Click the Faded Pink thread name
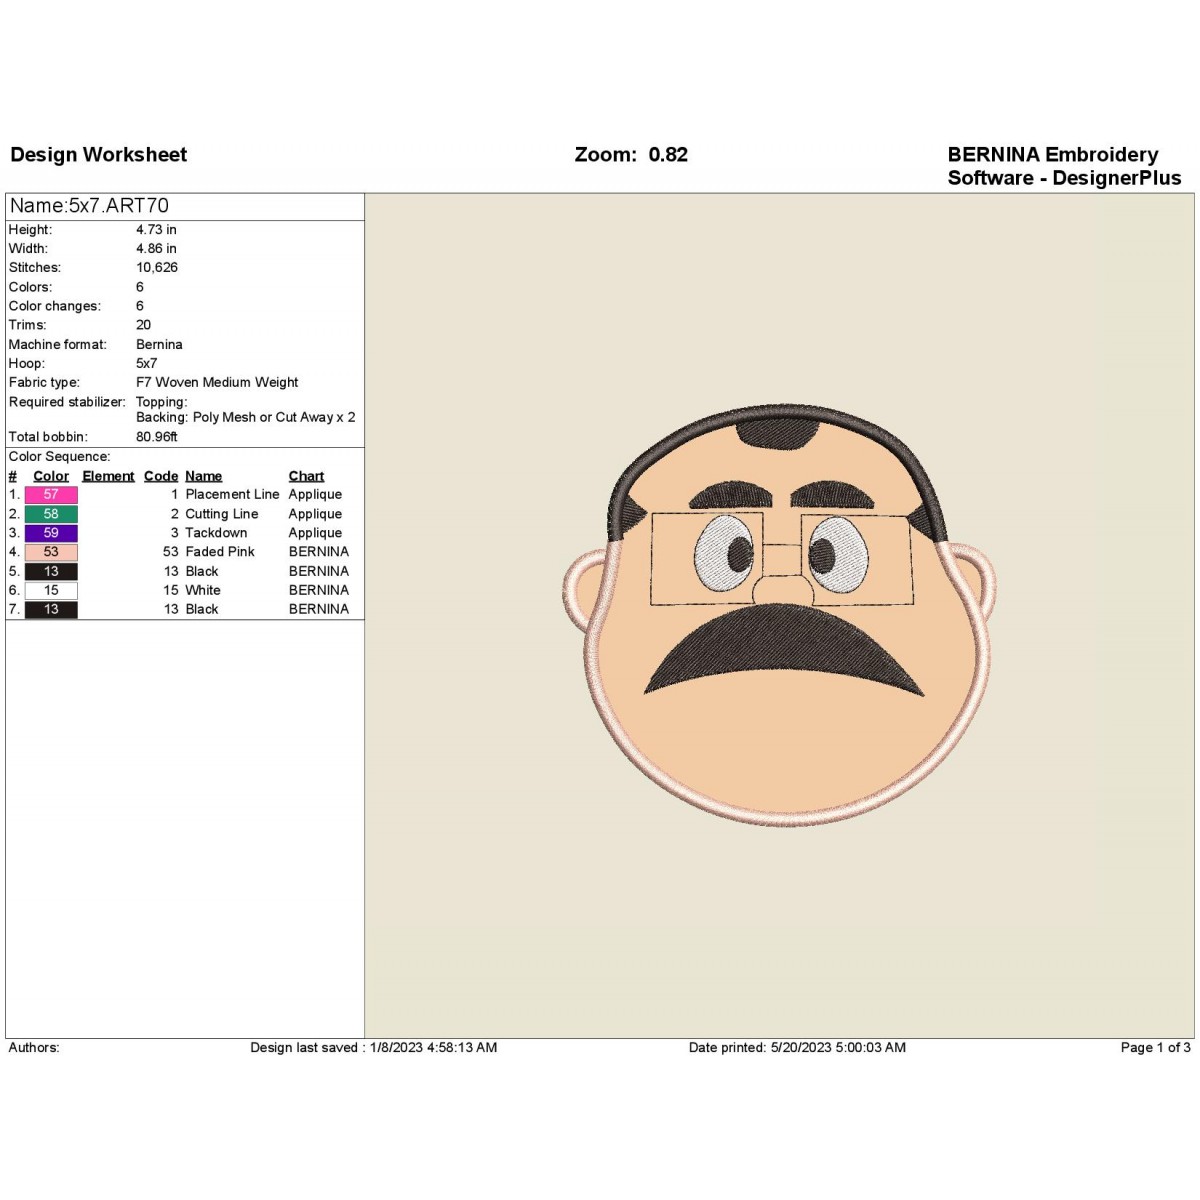Screen dimensions: 1200x1200 (x=220, y=552)
